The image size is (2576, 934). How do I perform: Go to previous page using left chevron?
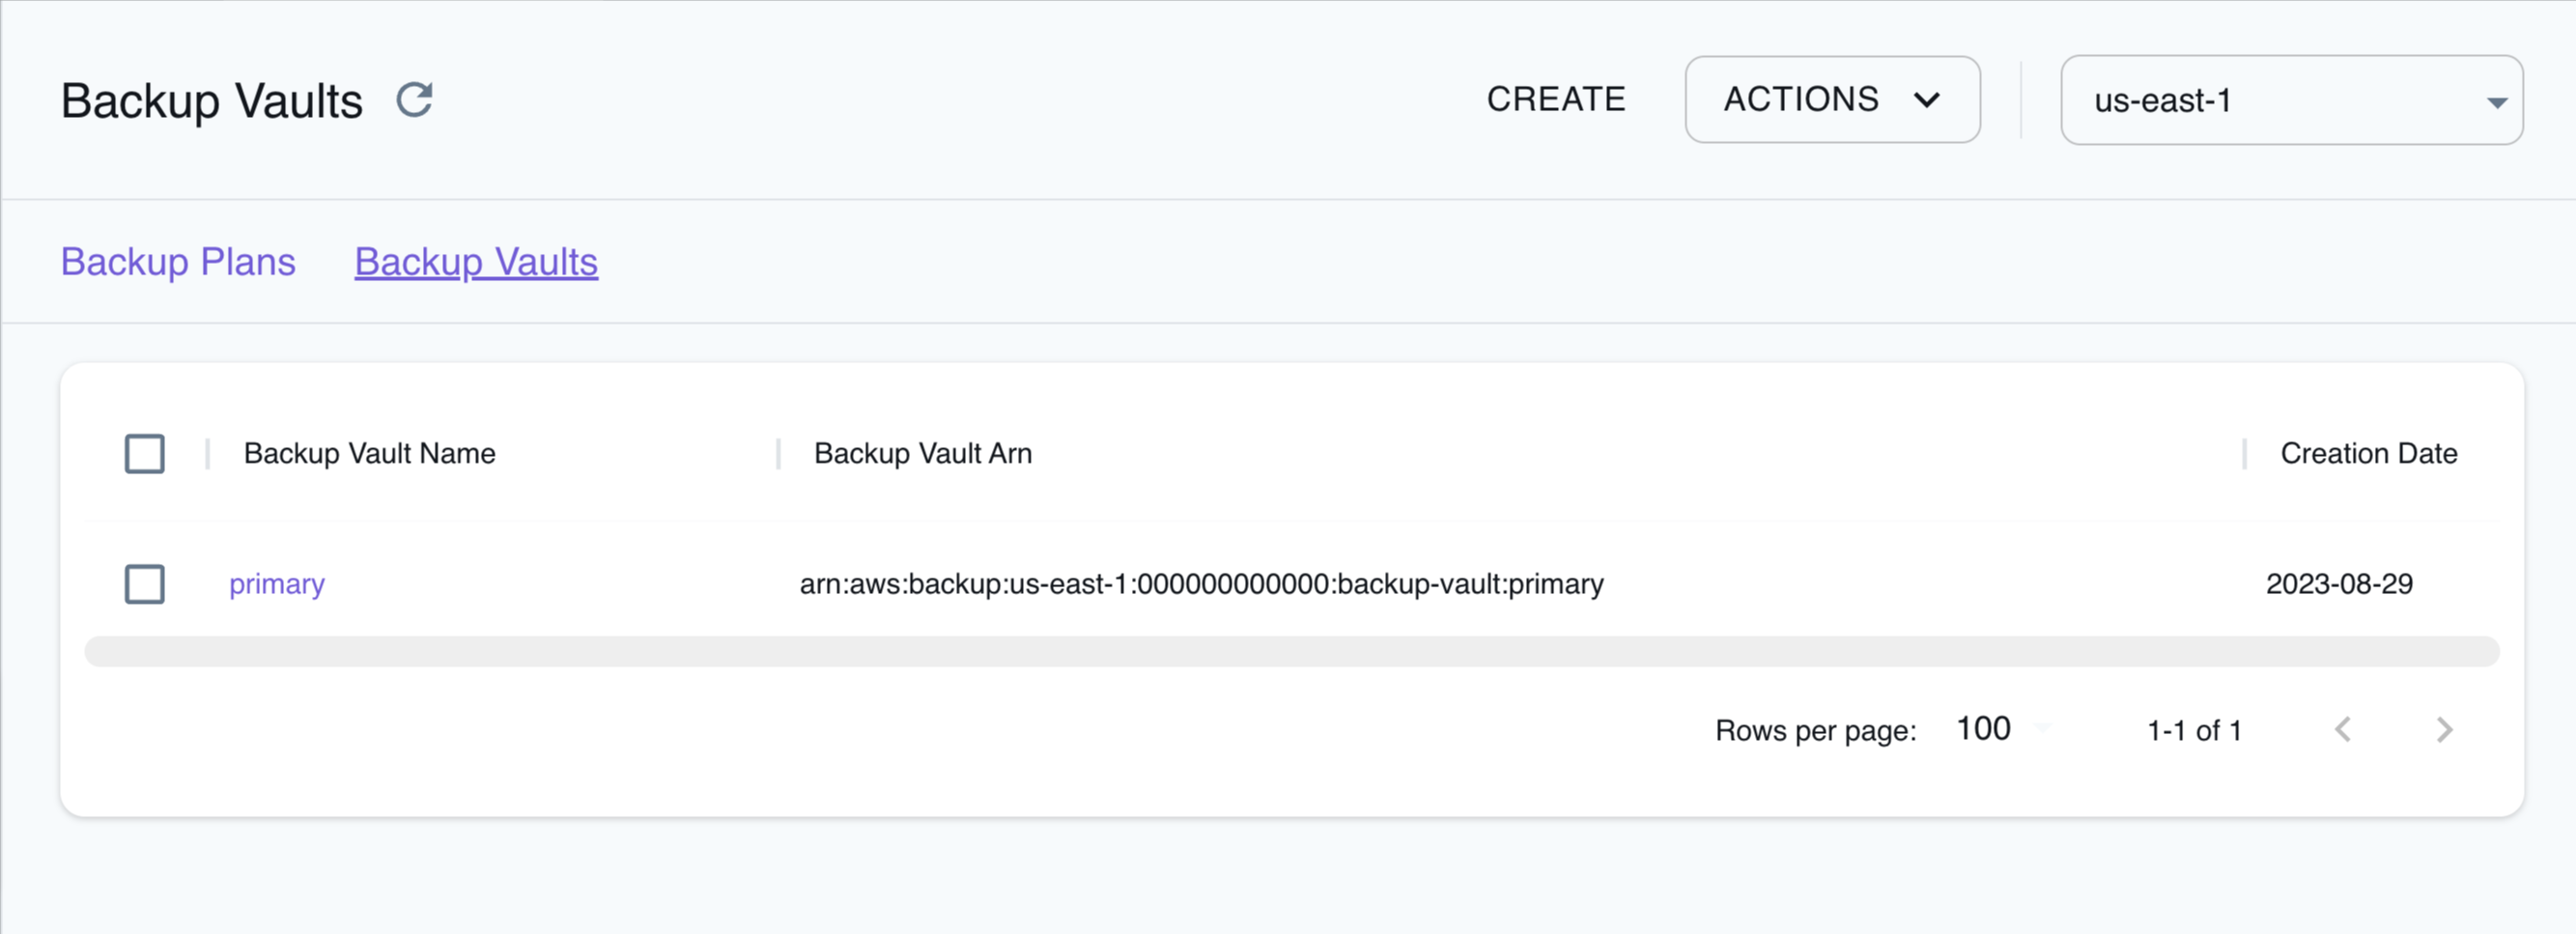[2343, 729]
